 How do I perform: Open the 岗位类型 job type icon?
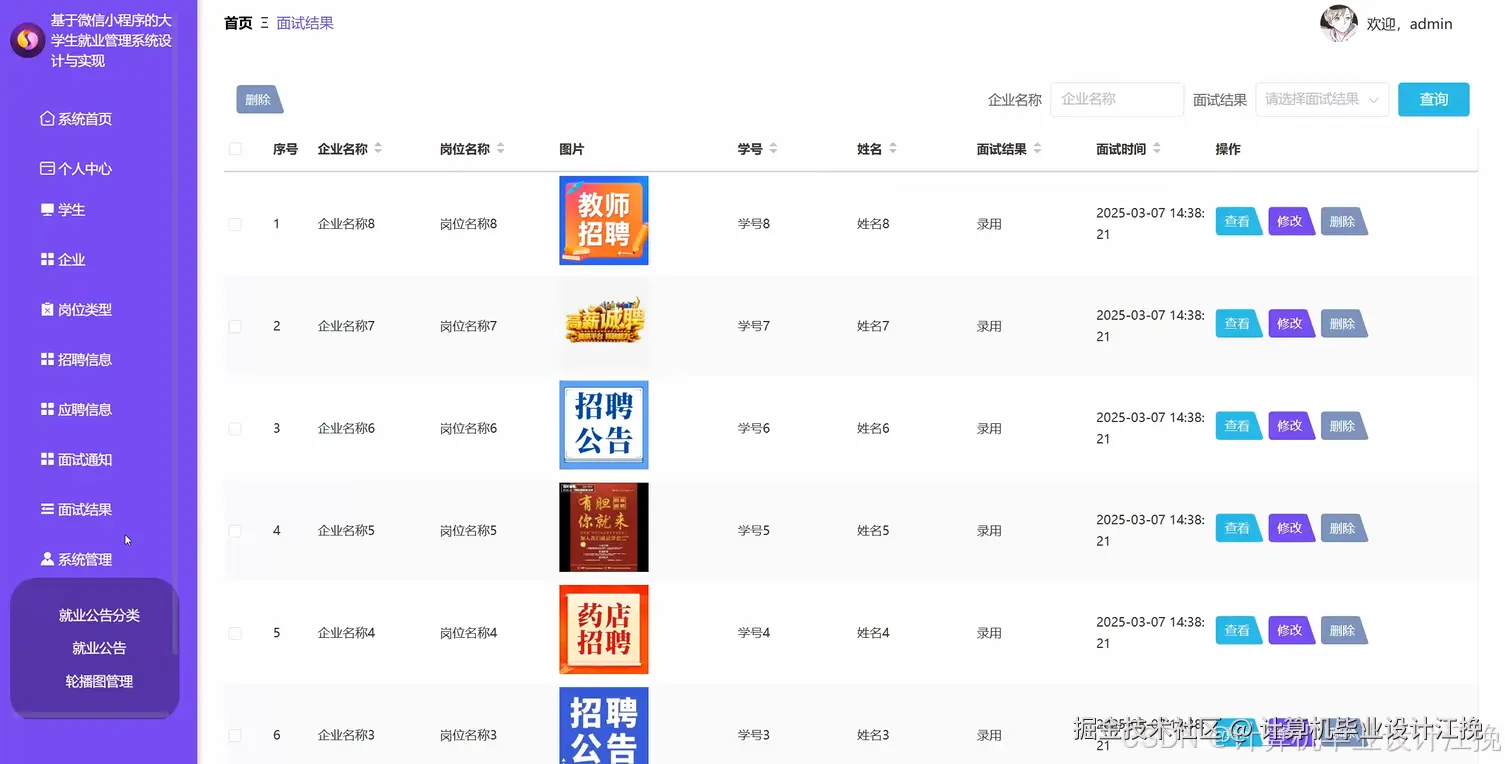(x=45, y=309)
